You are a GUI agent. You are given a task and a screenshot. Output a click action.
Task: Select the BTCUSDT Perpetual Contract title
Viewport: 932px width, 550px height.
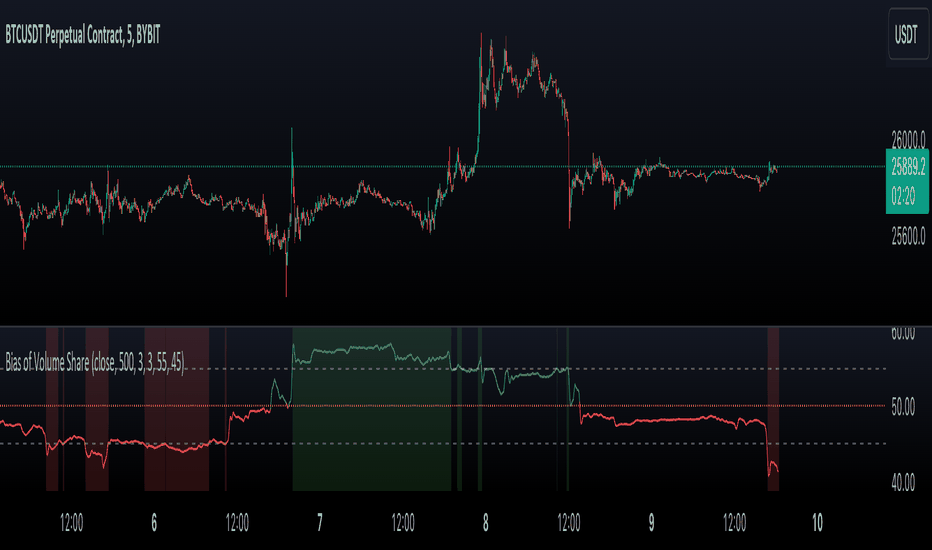tap(83, 35)
